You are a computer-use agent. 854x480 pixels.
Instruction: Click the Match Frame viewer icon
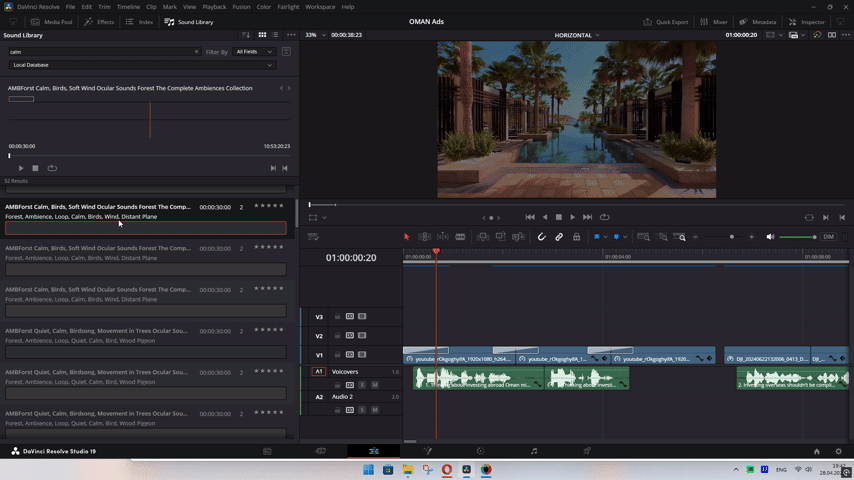click(x=809, y=217)
